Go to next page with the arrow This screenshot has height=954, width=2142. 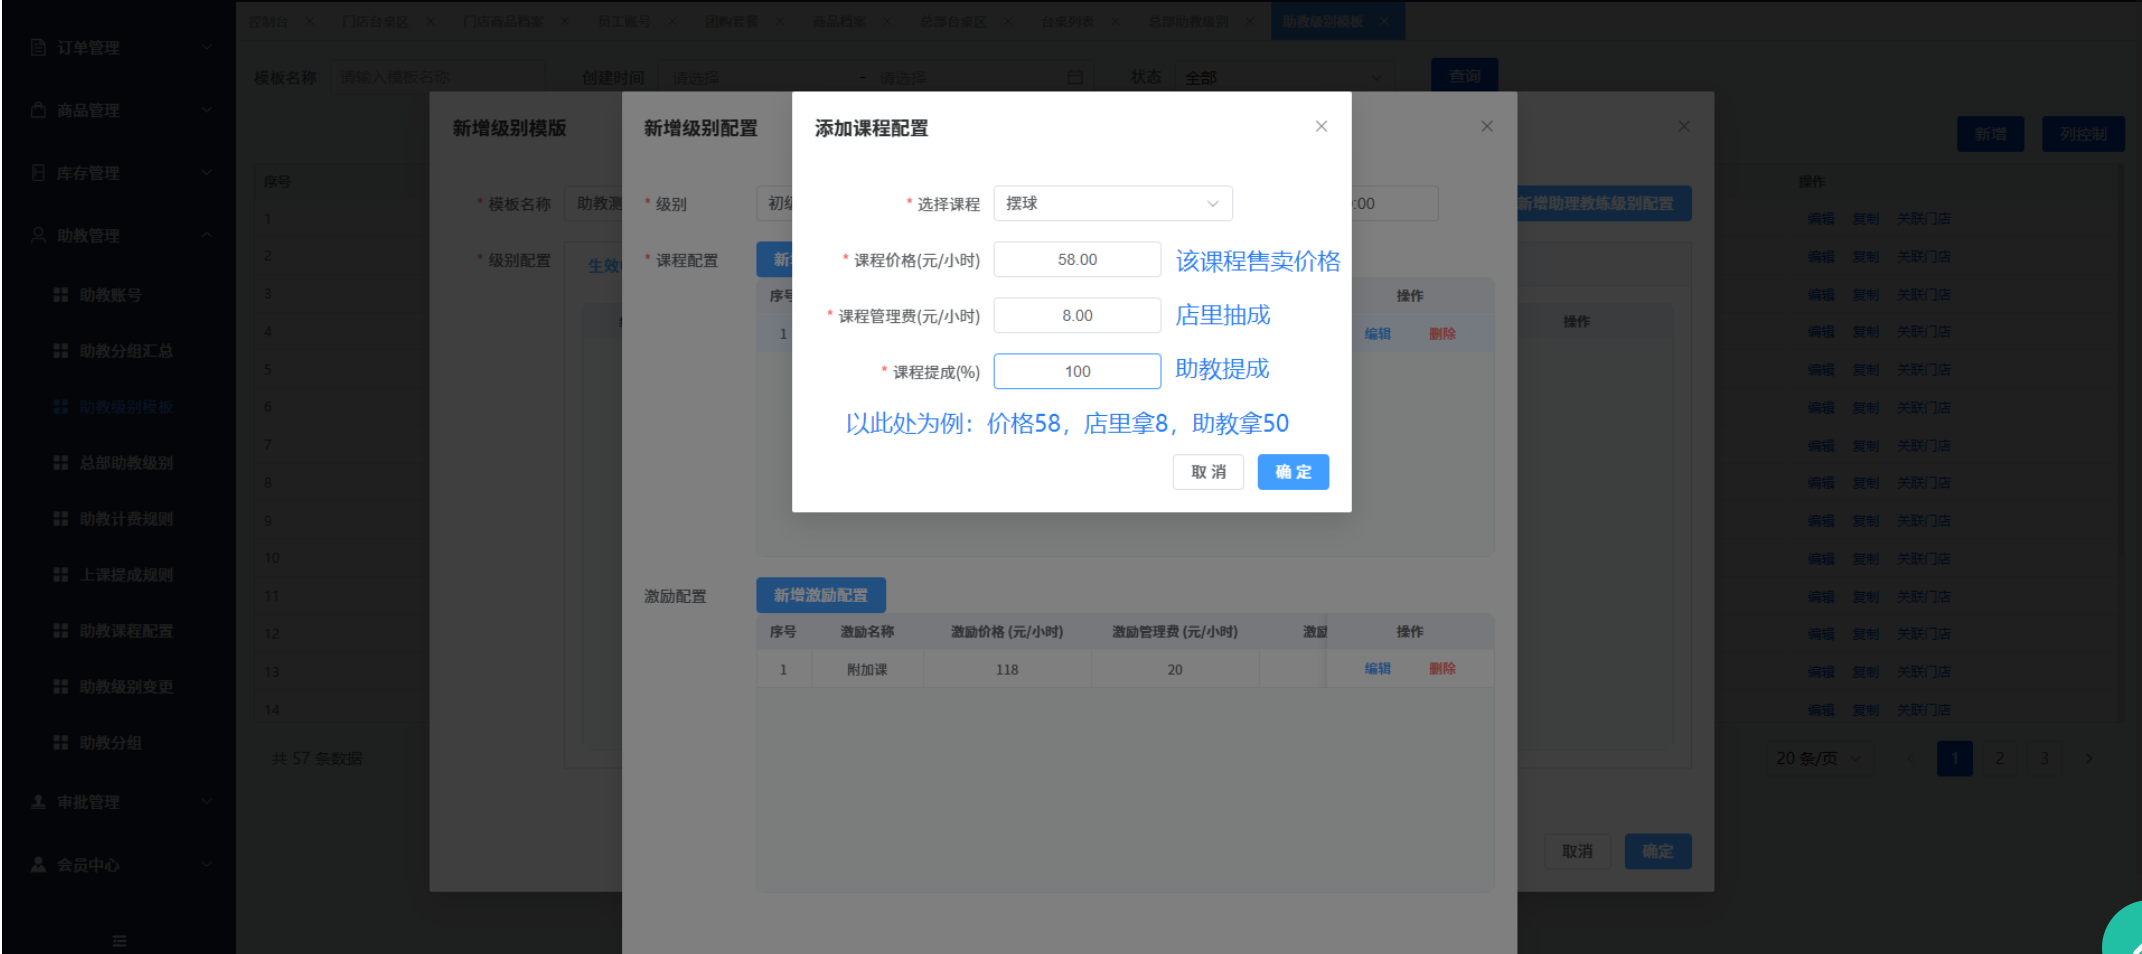click(2088, 759)
